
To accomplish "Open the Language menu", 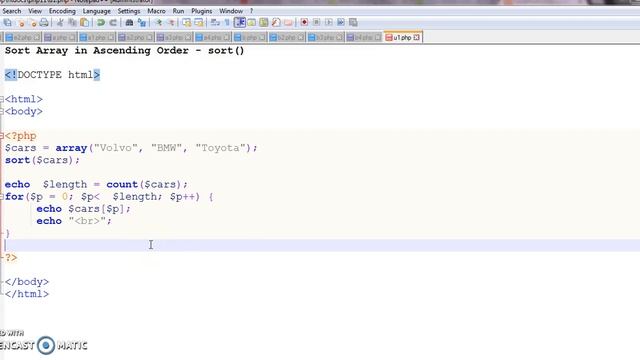I will (96, 11).
